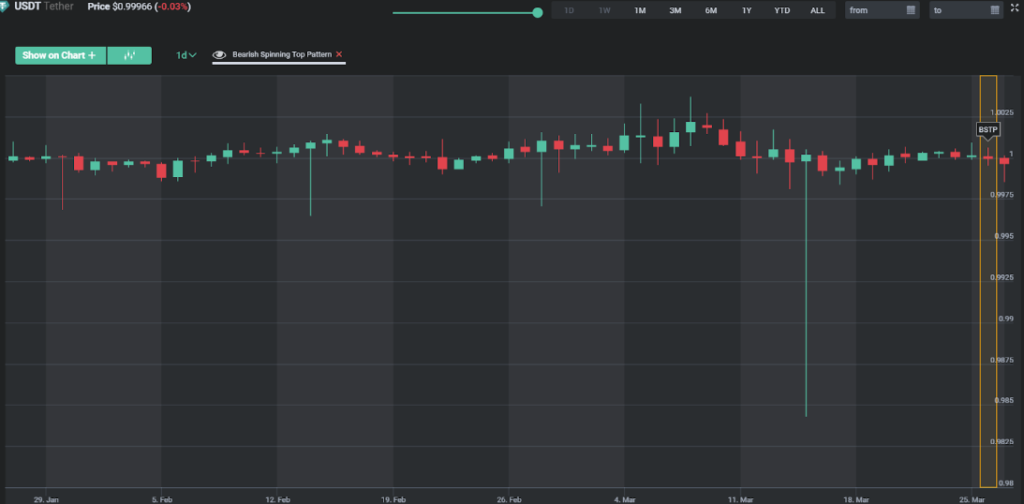Click the zoom slider handle
Viewport: 1024px width, 504px height.
click(x=537, y=12)
